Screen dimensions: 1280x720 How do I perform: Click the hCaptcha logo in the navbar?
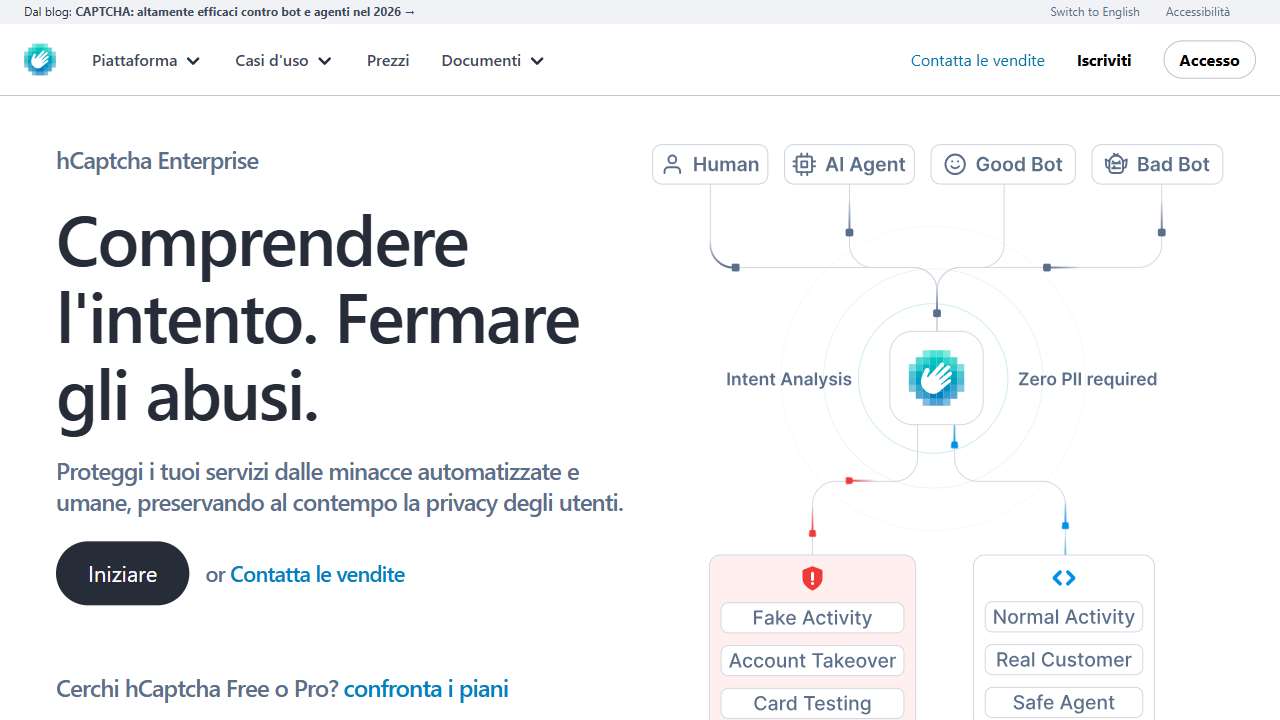(40, 60)
